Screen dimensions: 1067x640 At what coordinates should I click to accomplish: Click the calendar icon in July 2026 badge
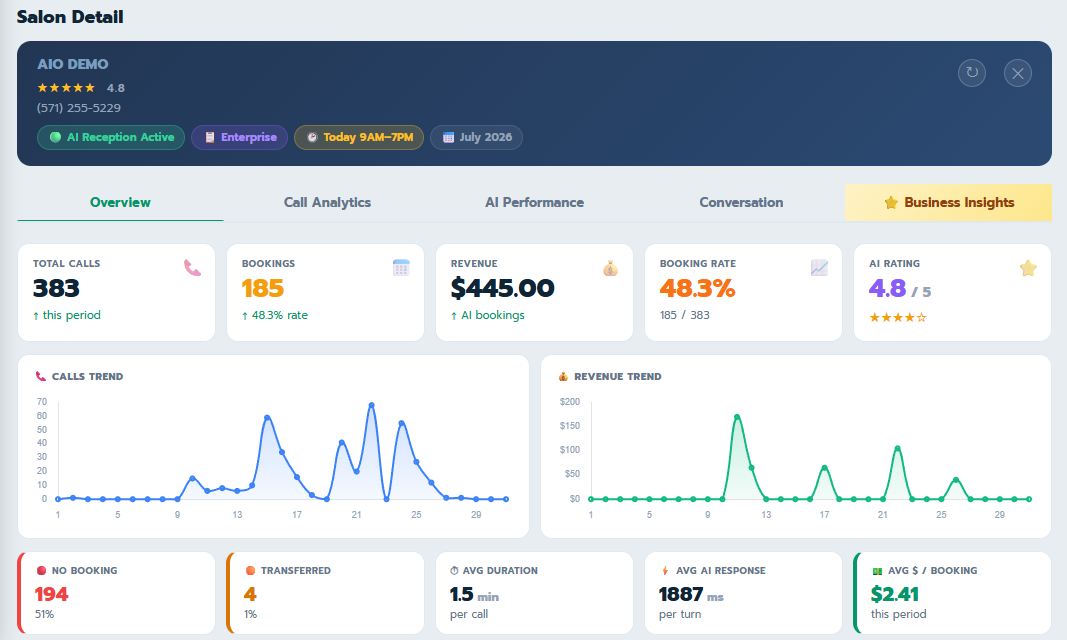point(448,137)
